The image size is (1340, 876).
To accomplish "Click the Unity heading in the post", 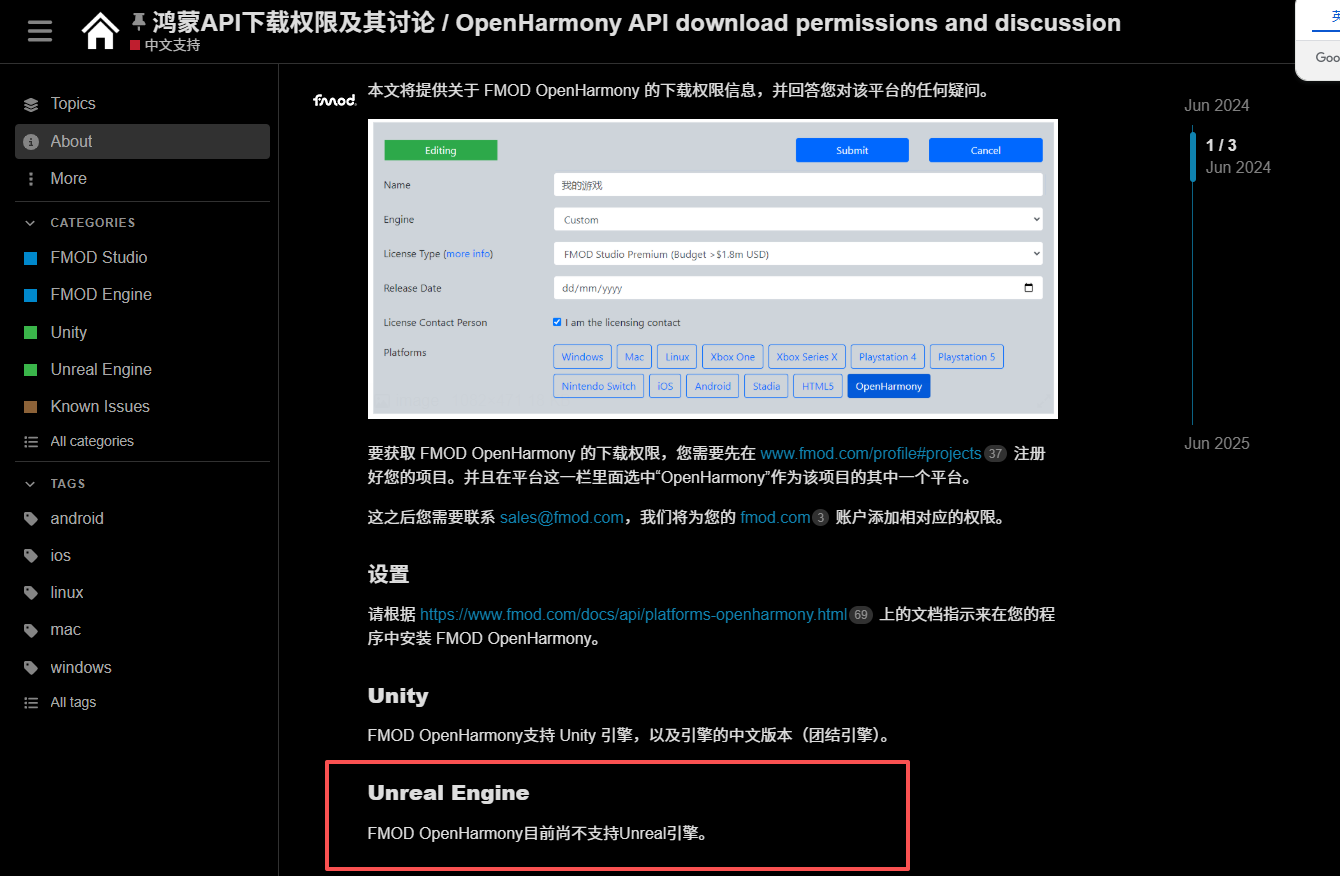I will pyautogui.click(x=398, y=696).
